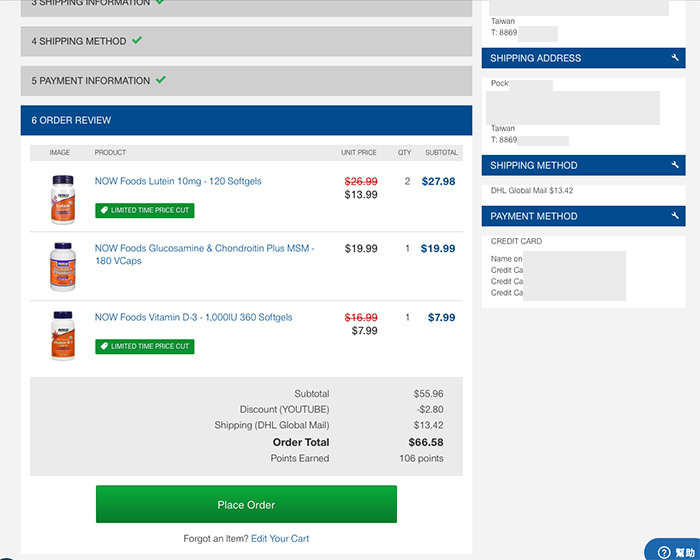Click wrench icon beside Shipping Address
The image size is (700, 560).
point(675,58)
